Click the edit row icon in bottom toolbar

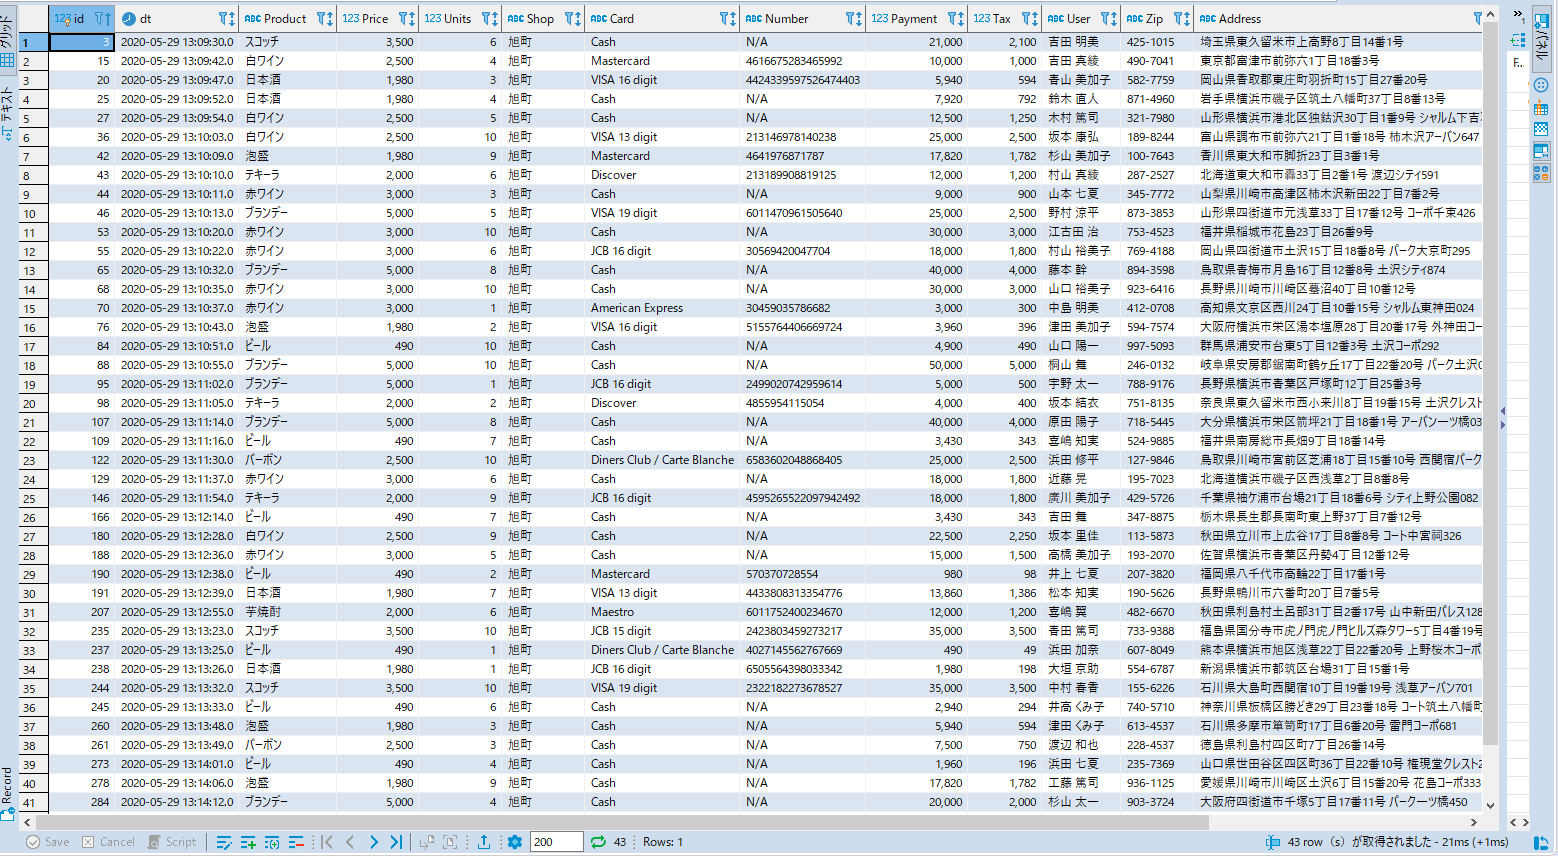click(x=224, y=842)
